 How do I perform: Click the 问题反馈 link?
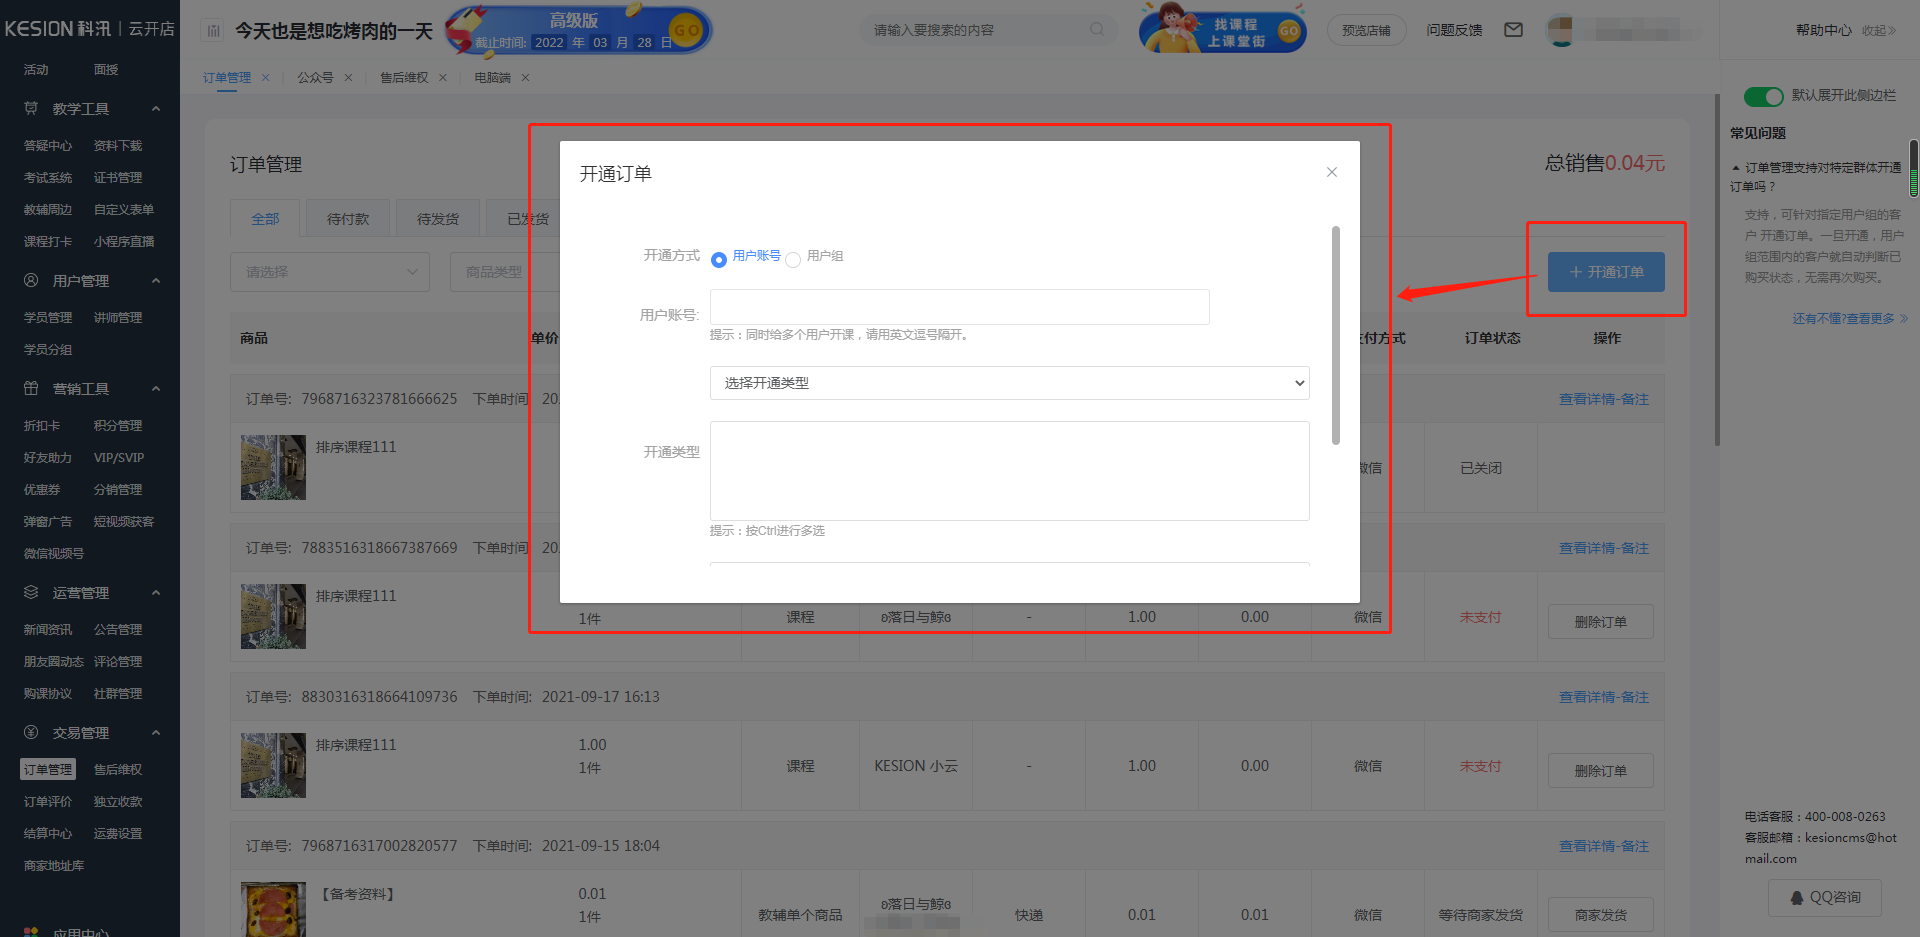[x=1454, y=30]
